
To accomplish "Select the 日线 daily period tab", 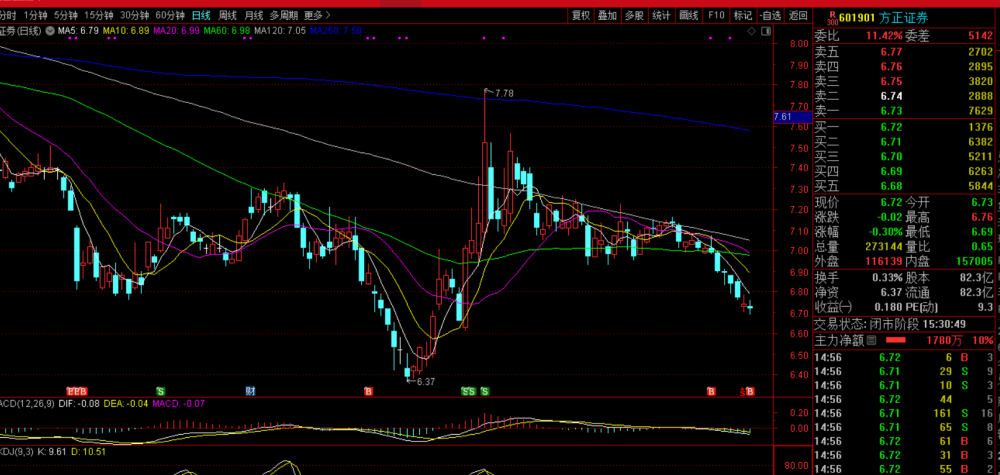I will (x=201, y=15).
